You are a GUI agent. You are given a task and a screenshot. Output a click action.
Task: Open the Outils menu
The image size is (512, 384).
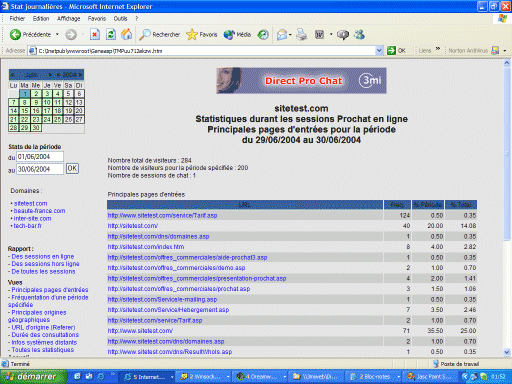point(120,19)
